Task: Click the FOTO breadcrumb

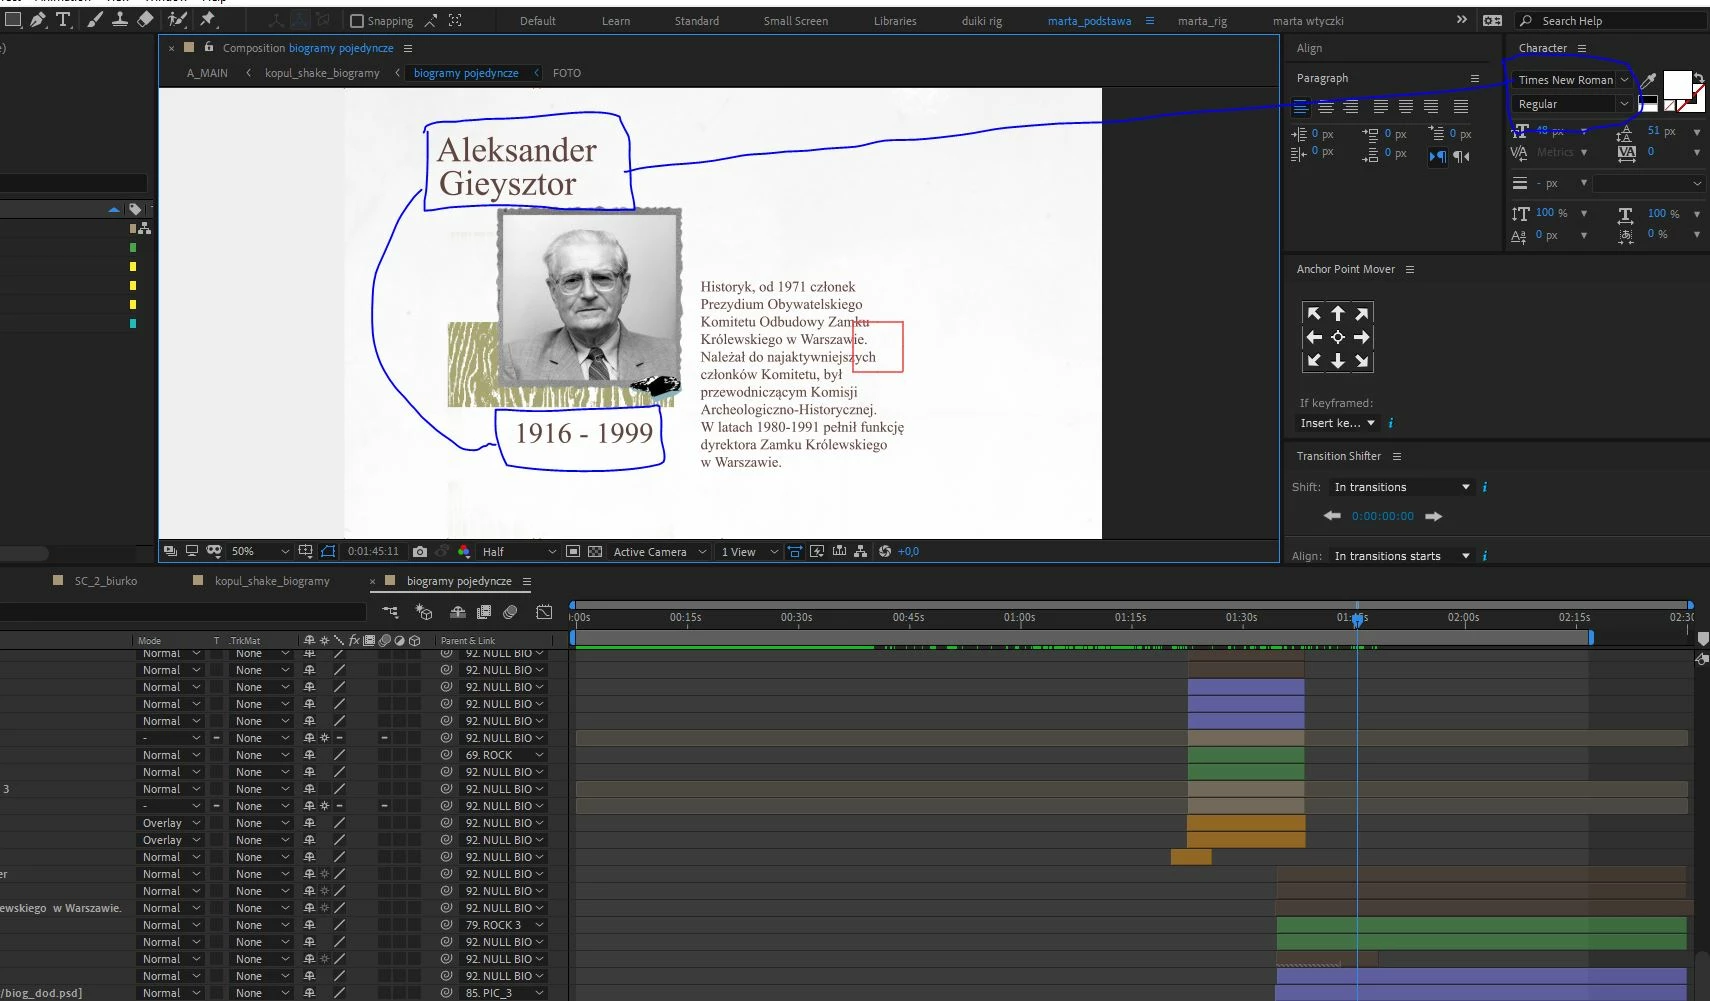Action: tap(567, 73)
